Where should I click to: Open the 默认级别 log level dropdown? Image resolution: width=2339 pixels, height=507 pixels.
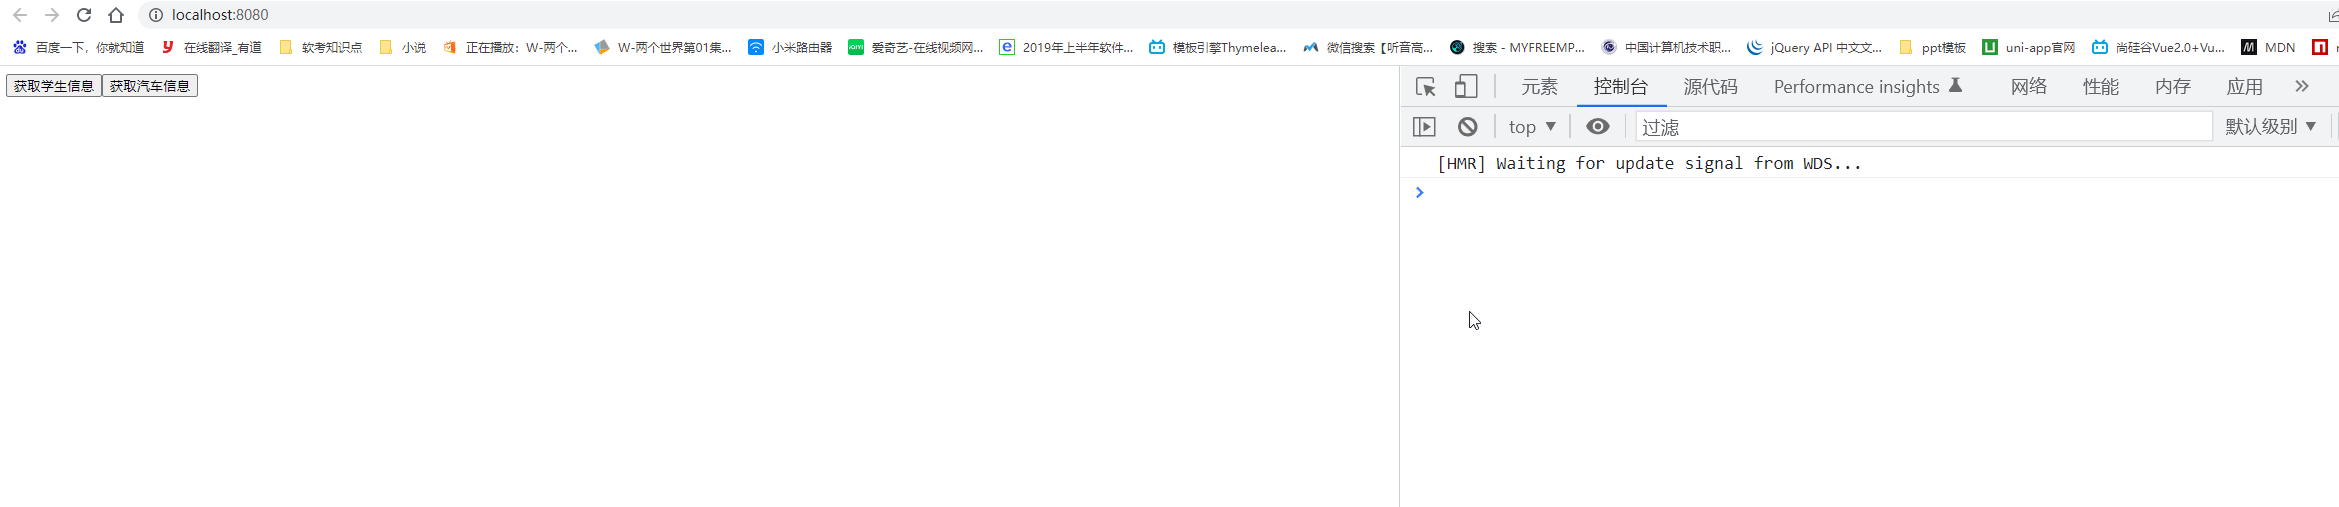pyautogui.click(x=2270, y=127)
